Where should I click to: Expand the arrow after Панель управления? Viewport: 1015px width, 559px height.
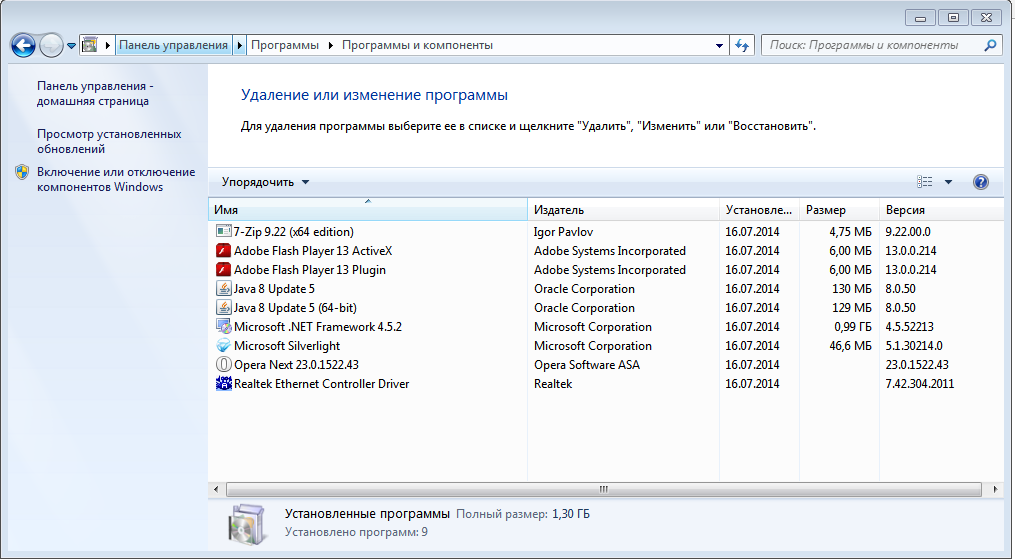[x=240, y=45]
